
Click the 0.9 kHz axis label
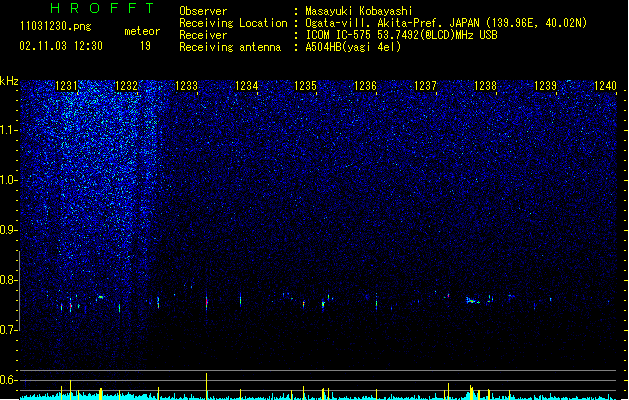(8, 230)
